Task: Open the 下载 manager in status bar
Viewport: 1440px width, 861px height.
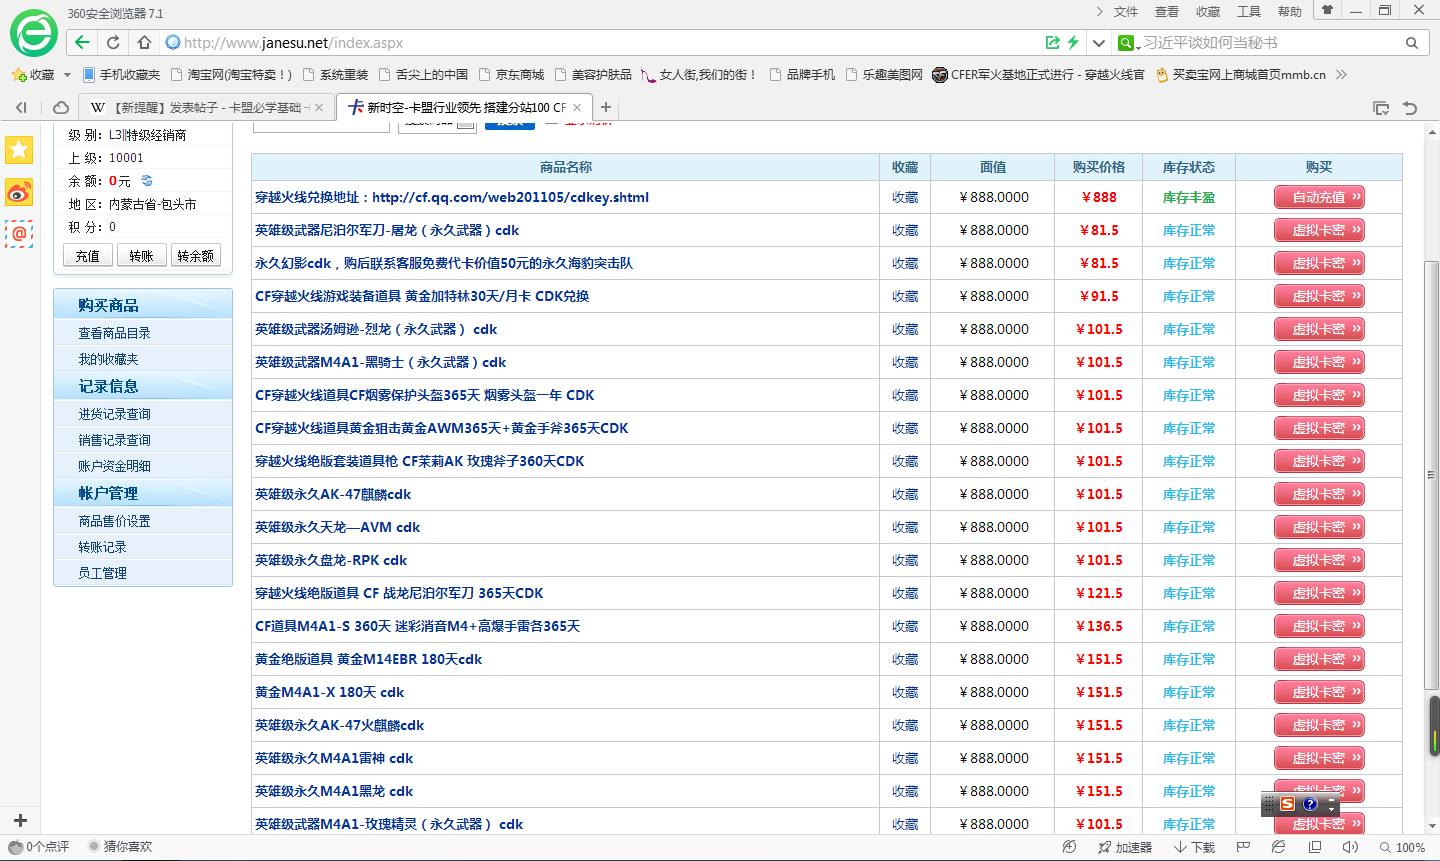Action: tap(1194, 847)
